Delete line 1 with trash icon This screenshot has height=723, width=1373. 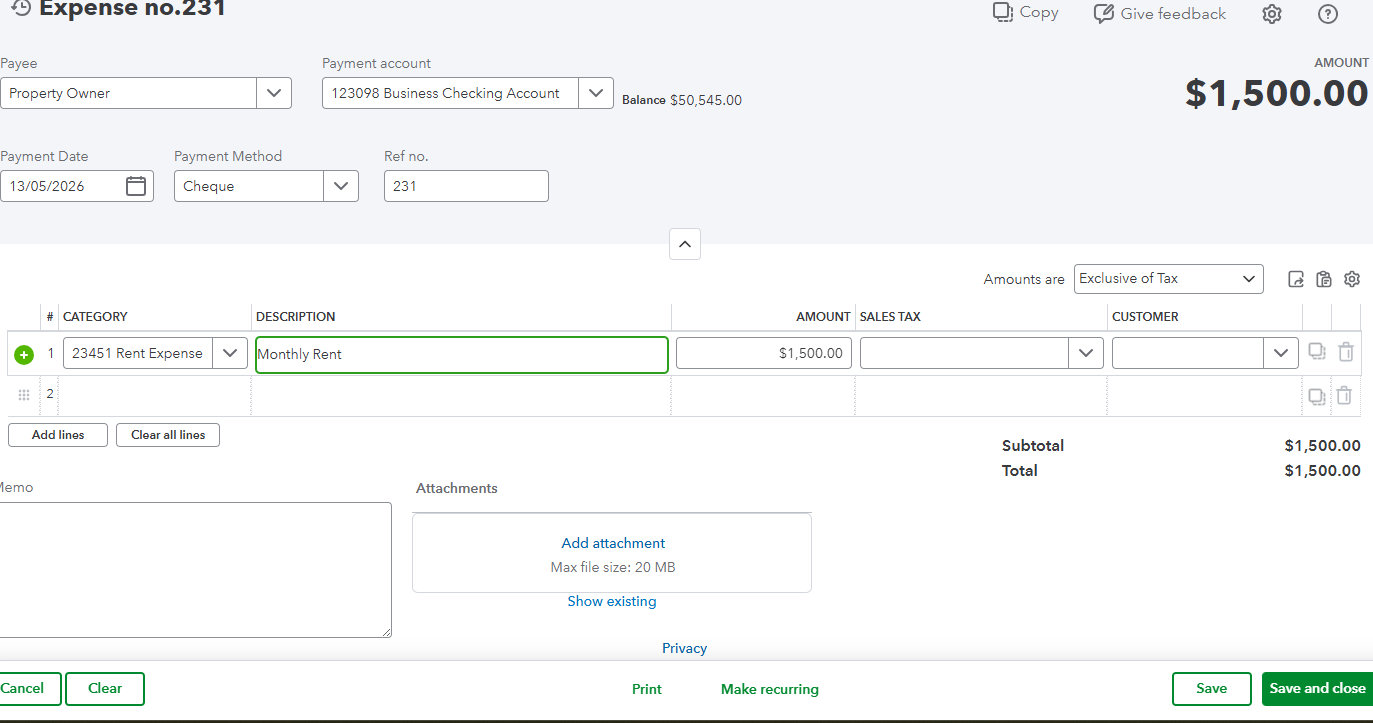(1346, 352)
